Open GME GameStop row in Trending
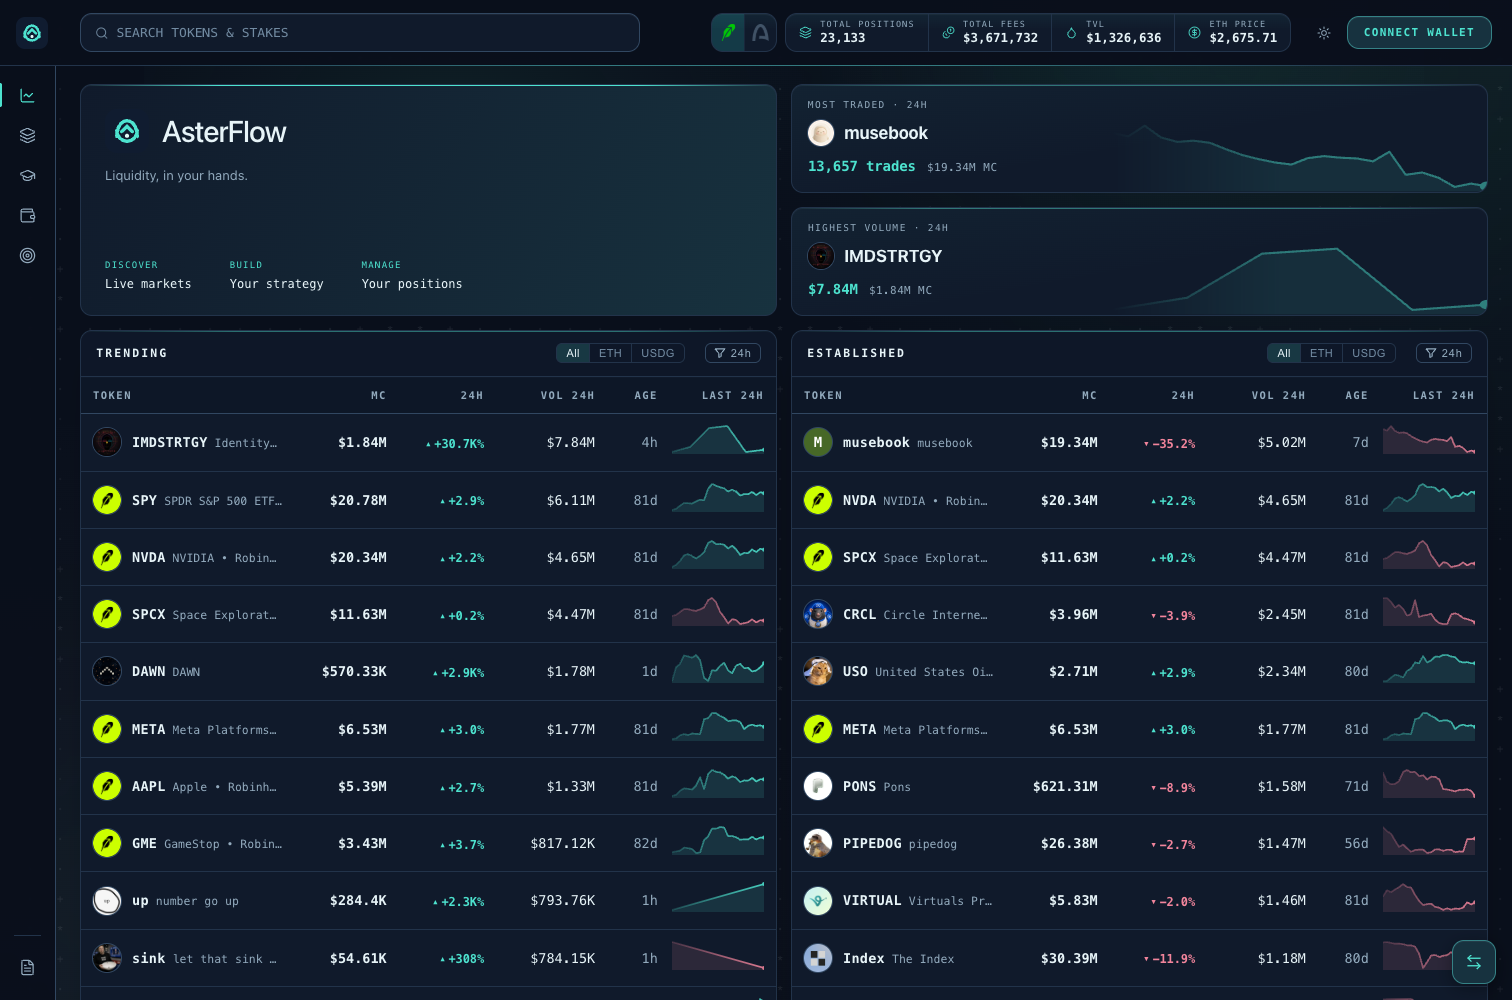This screenshot has width=1512, height=1000. 428,843
